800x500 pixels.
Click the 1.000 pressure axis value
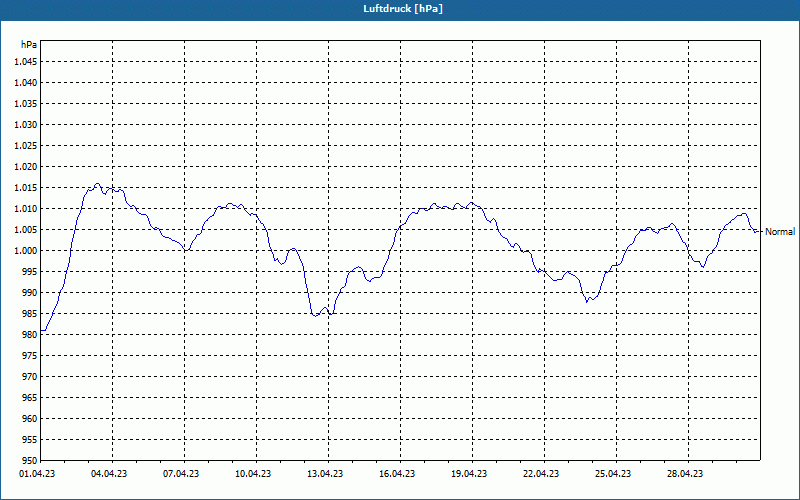coord(26,251)
